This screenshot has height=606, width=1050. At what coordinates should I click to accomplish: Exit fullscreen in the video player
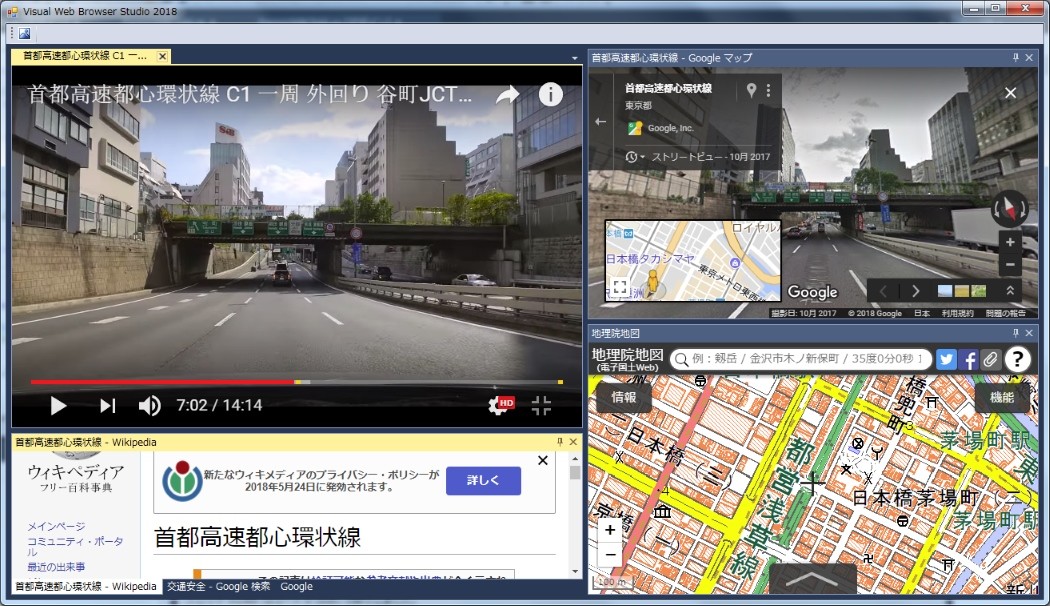click(541, 405)
